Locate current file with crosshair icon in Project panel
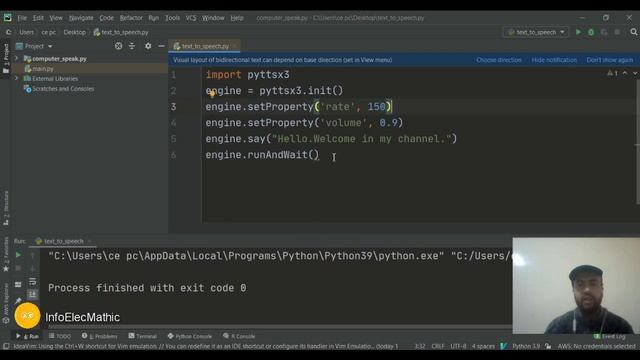 coord(118,46)
